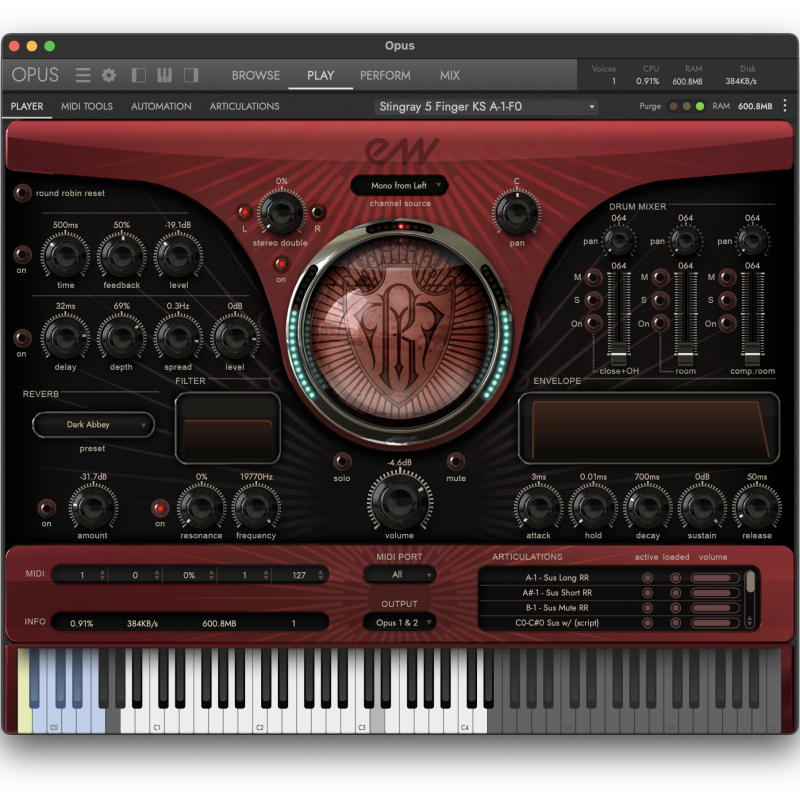Click the round robin reset button
The height and width of the screenshot is (800, 800).
22,193
